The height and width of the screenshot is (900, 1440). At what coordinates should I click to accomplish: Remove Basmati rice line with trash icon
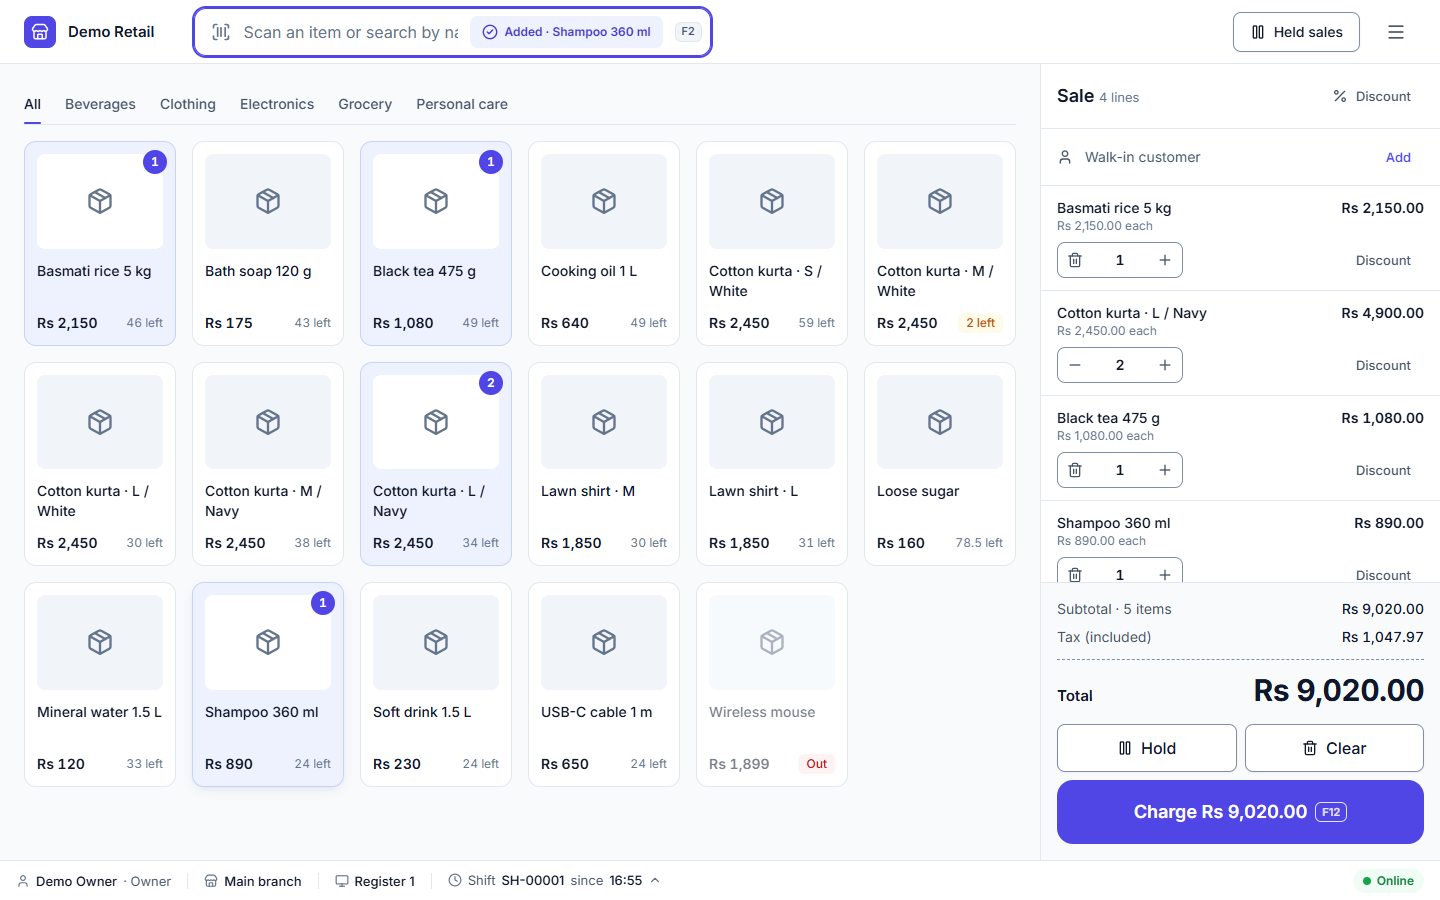pyautogui.click(x=1075, y=260)
